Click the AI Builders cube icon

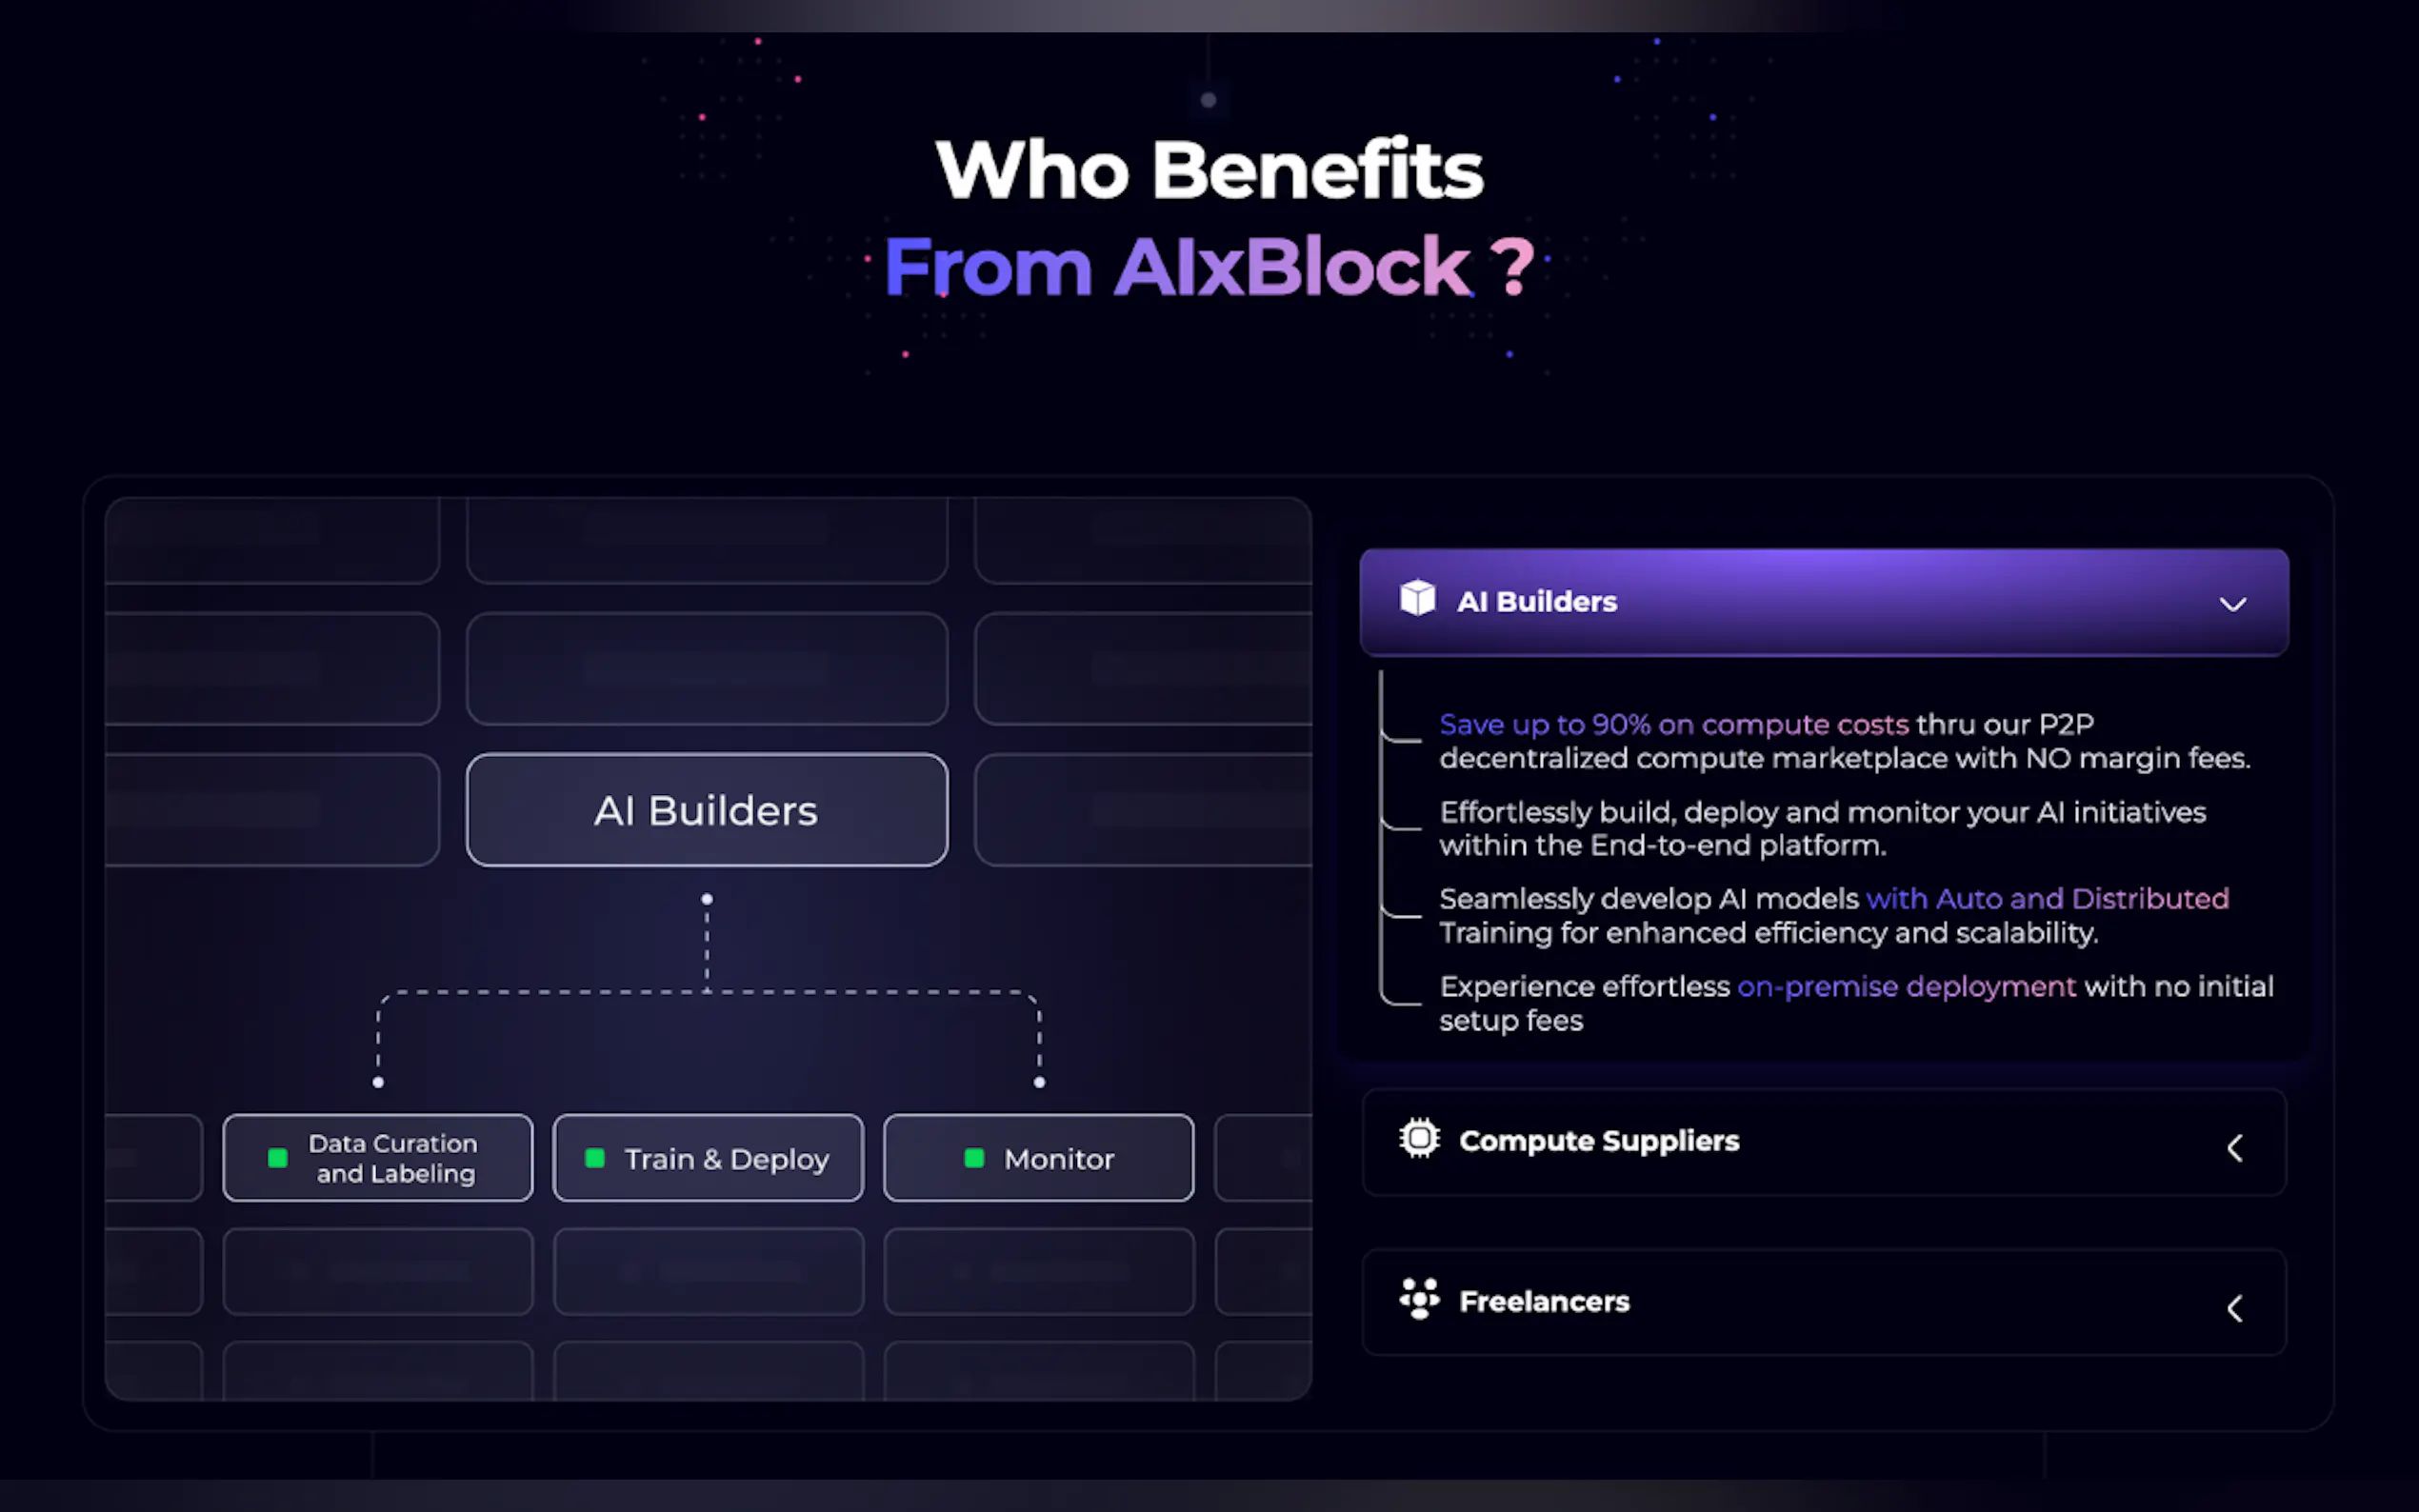(1417, 599)
